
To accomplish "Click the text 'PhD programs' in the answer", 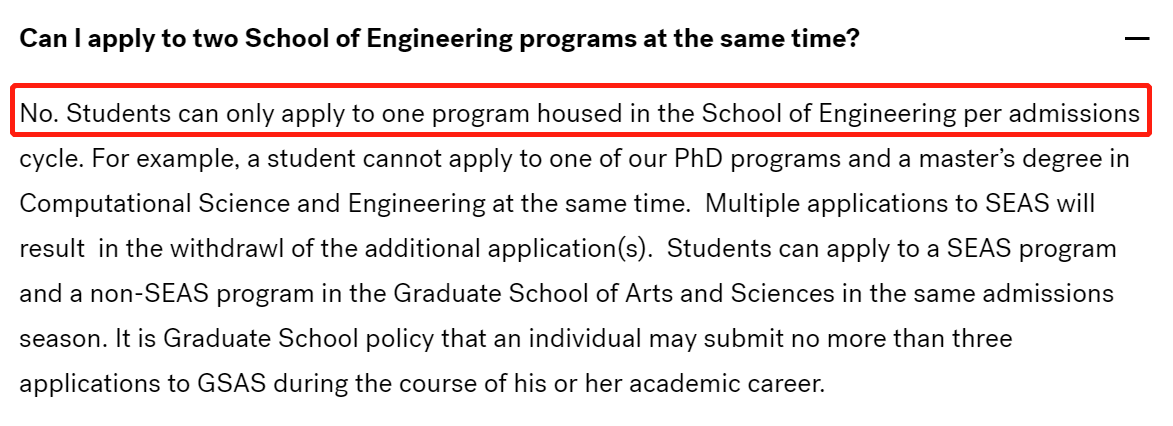I will [758, 159].
